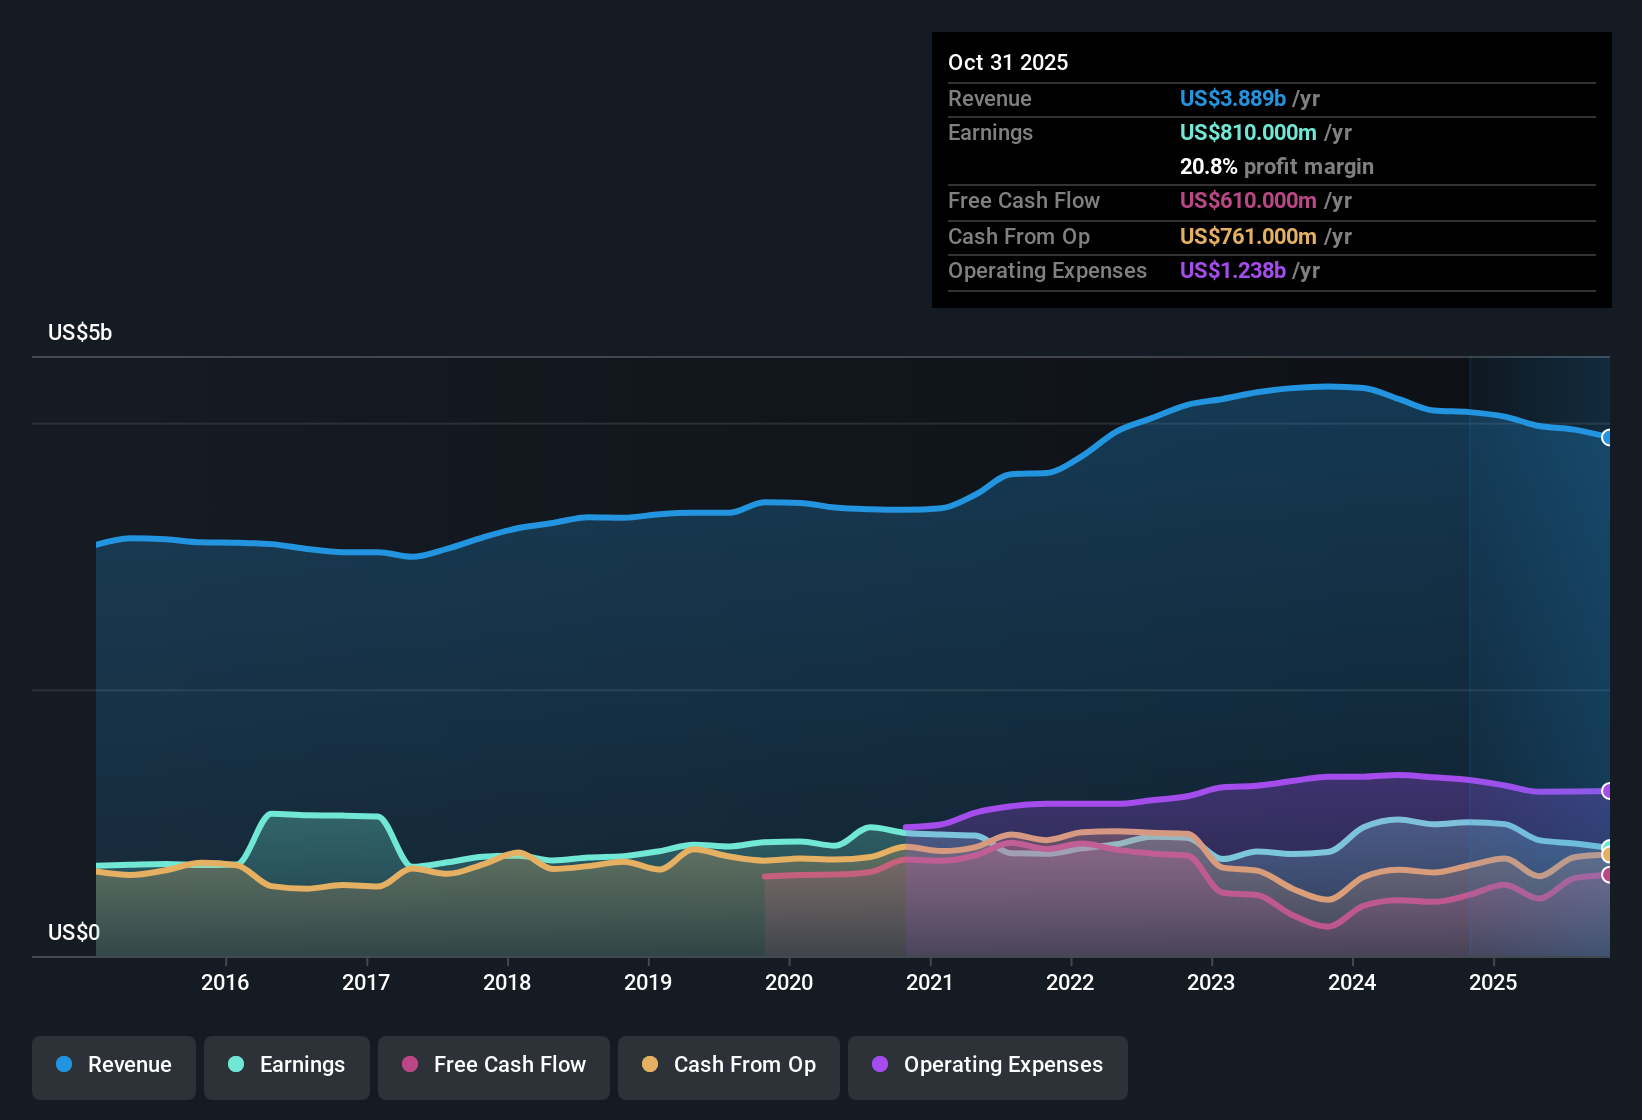Click the blue Revenue legend dot
The width and height of the screenshot is (1642, 1120).
63,1065
